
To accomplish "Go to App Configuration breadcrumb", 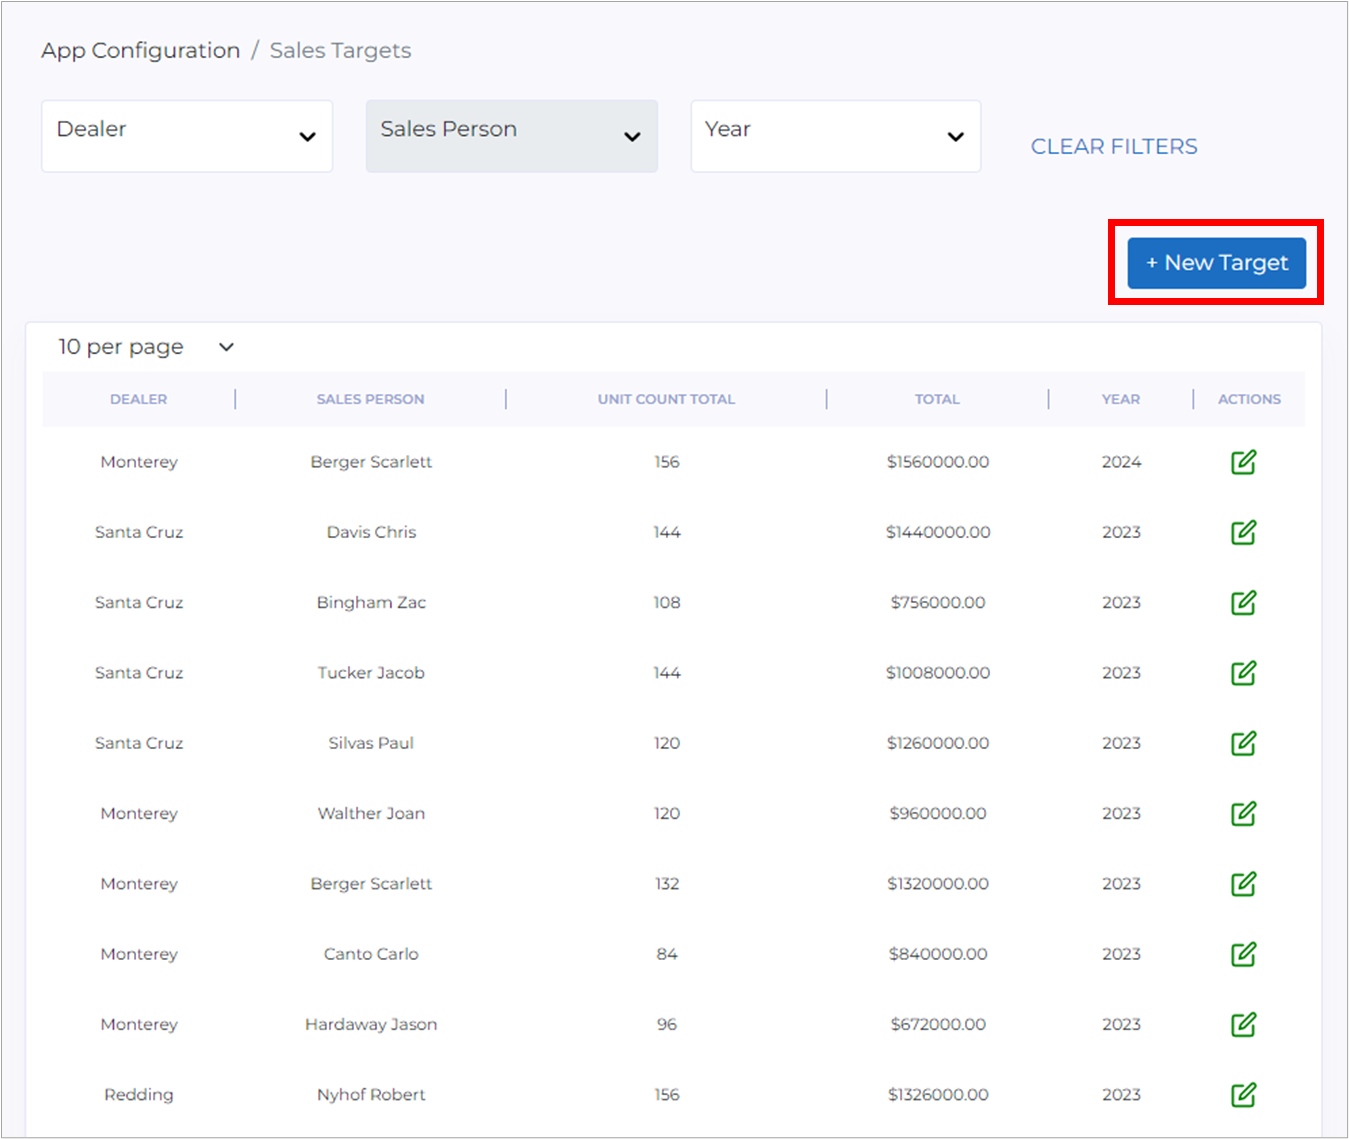I will [x=141, y=51].
